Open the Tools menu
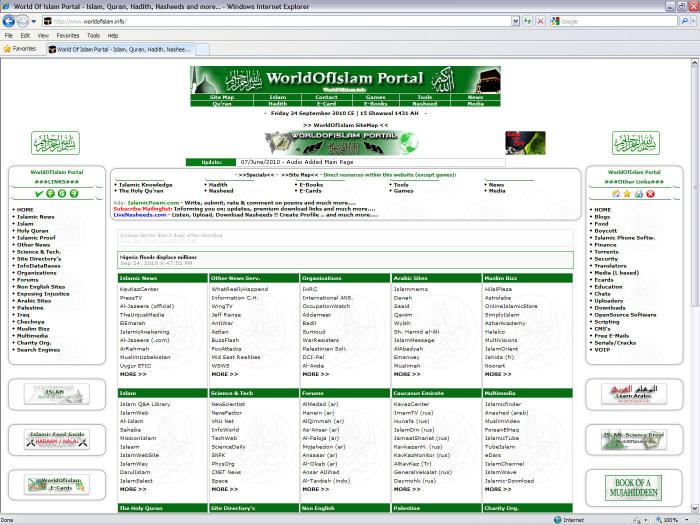 (93, 35)
